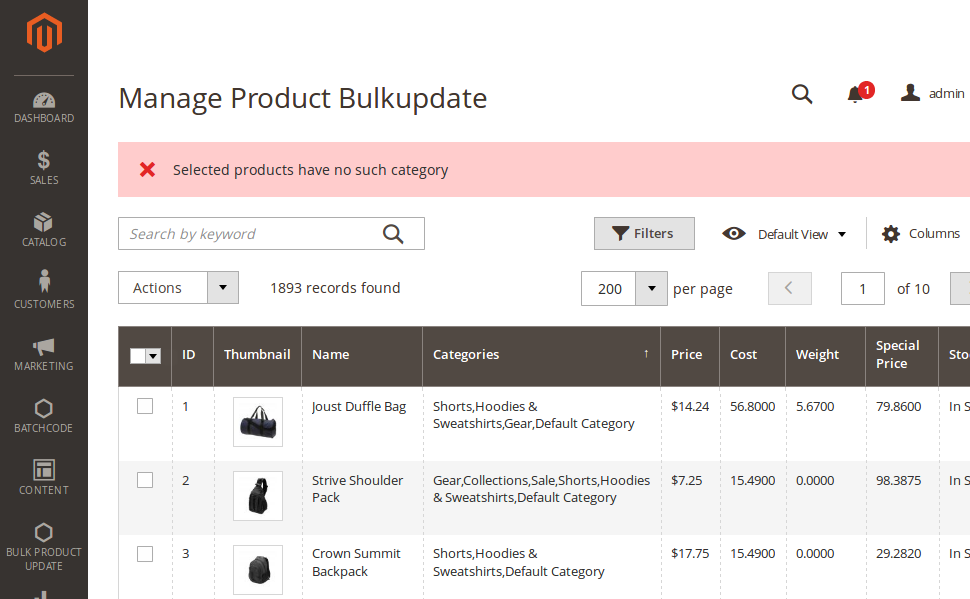Click the Filters button
The width and height of the screenshot is (970, 599).
(x=644, y=234)
